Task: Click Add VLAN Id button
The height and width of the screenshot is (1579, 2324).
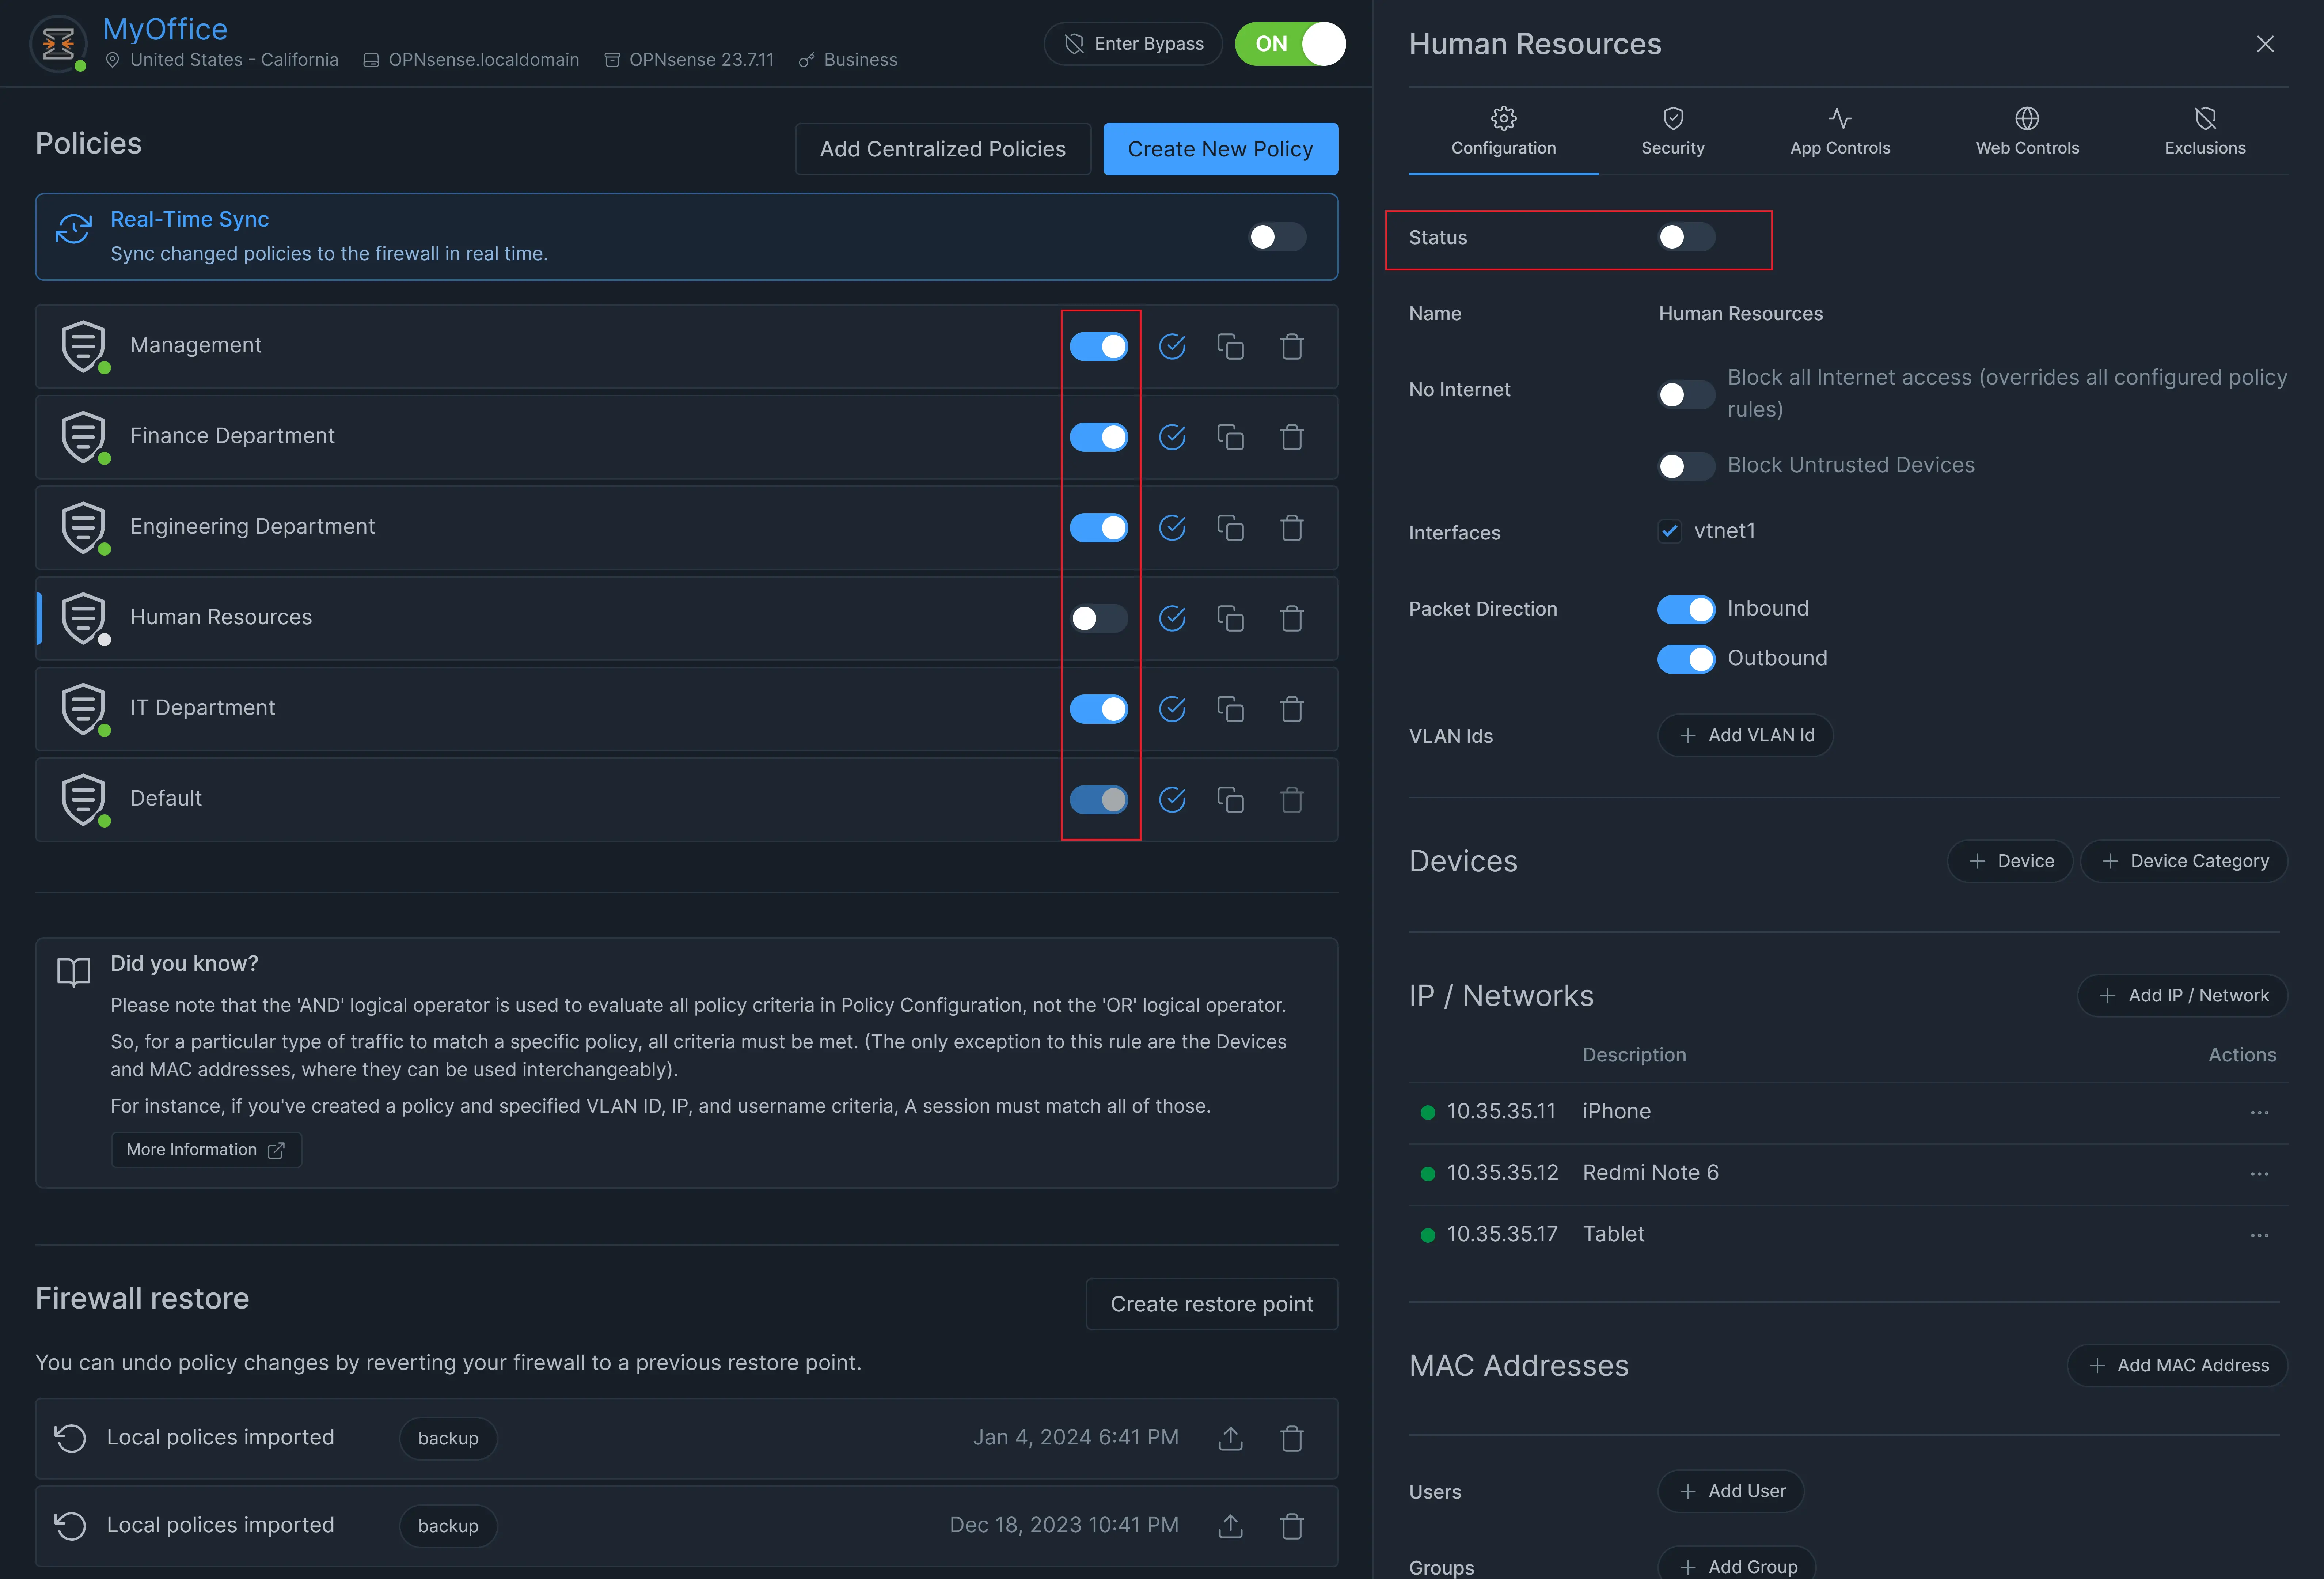Action: click(x=1745, y=735)
